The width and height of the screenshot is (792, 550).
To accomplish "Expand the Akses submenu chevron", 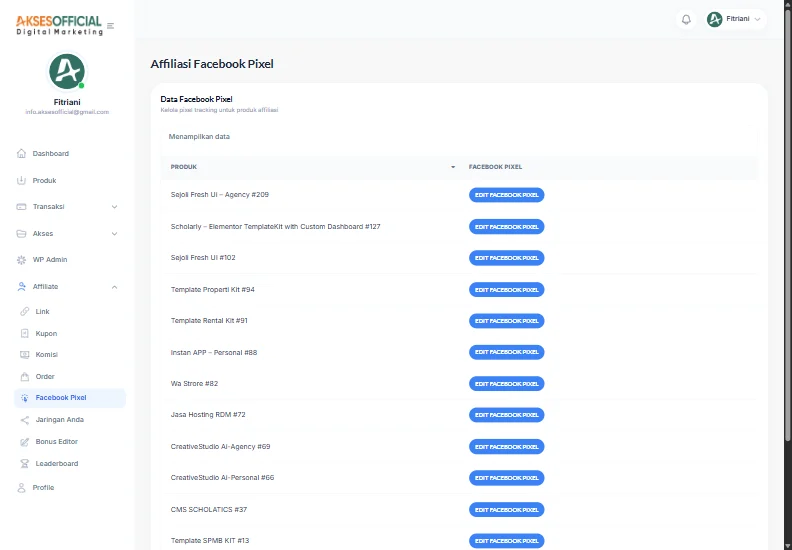I will [x=115, y=233].
